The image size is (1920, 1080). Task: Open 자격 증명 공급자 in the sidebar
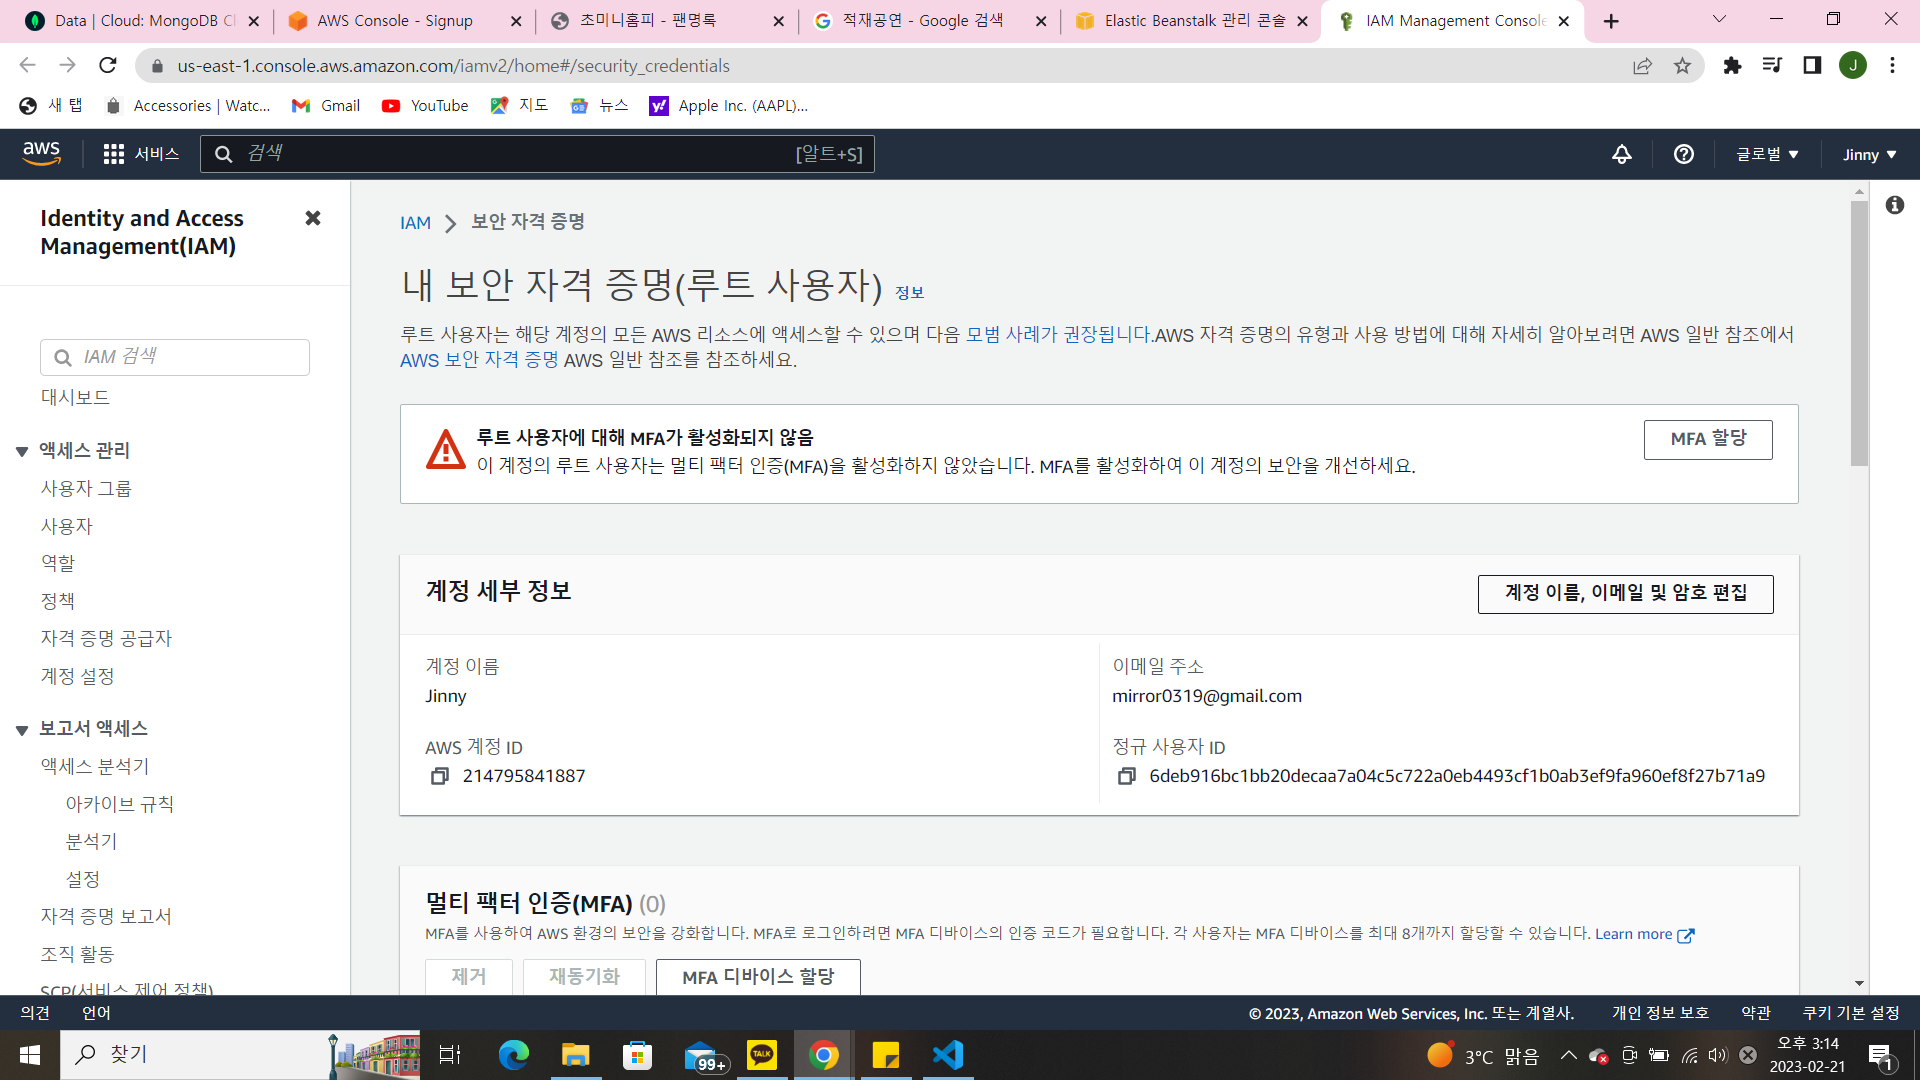pos(106,638)
